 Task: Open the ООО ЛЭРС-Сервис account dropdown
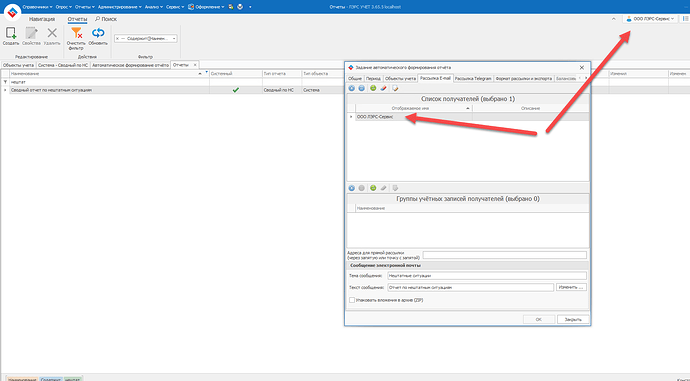tap(650, 19)
